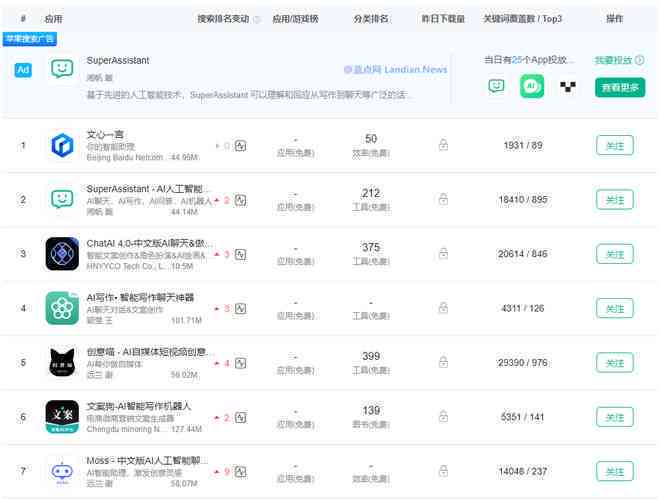
Task: View trend chart icon for AI写作
Action: tap(240, 309)
